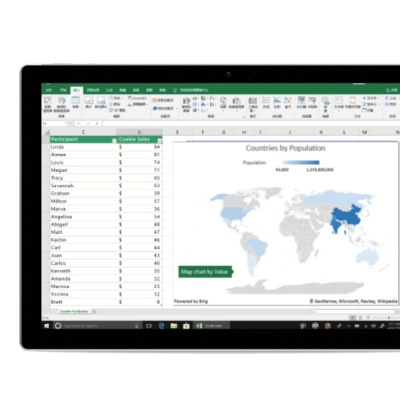The height and width of the screenshot is (400, 400).
Task: Open the My Add-ins dropdown
Action: point(165,108)
